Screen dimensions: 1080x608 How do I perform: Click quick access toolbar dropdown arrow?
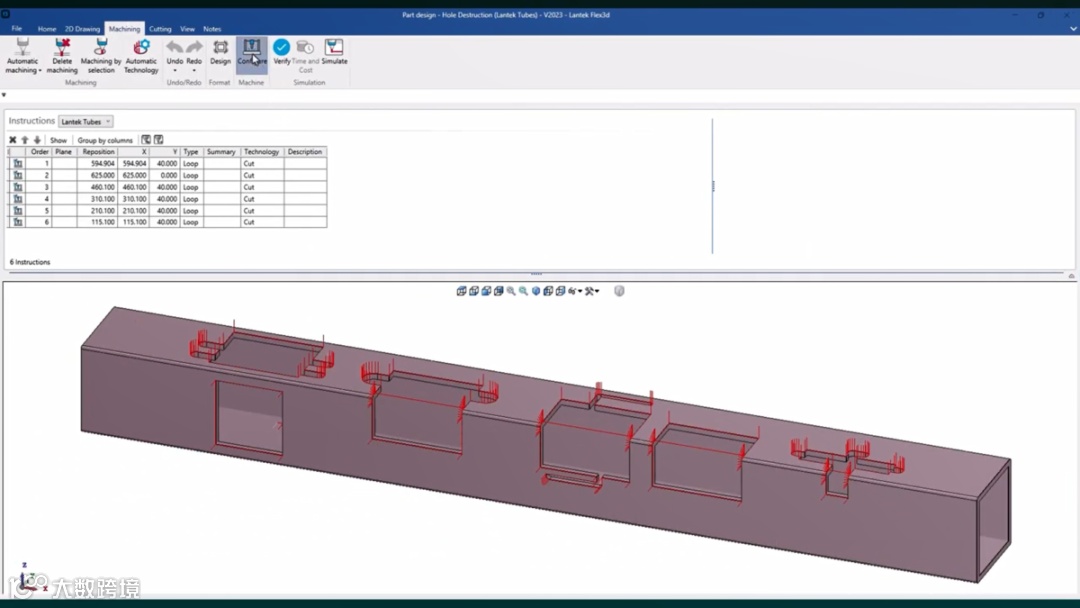[x=4, y=95]
